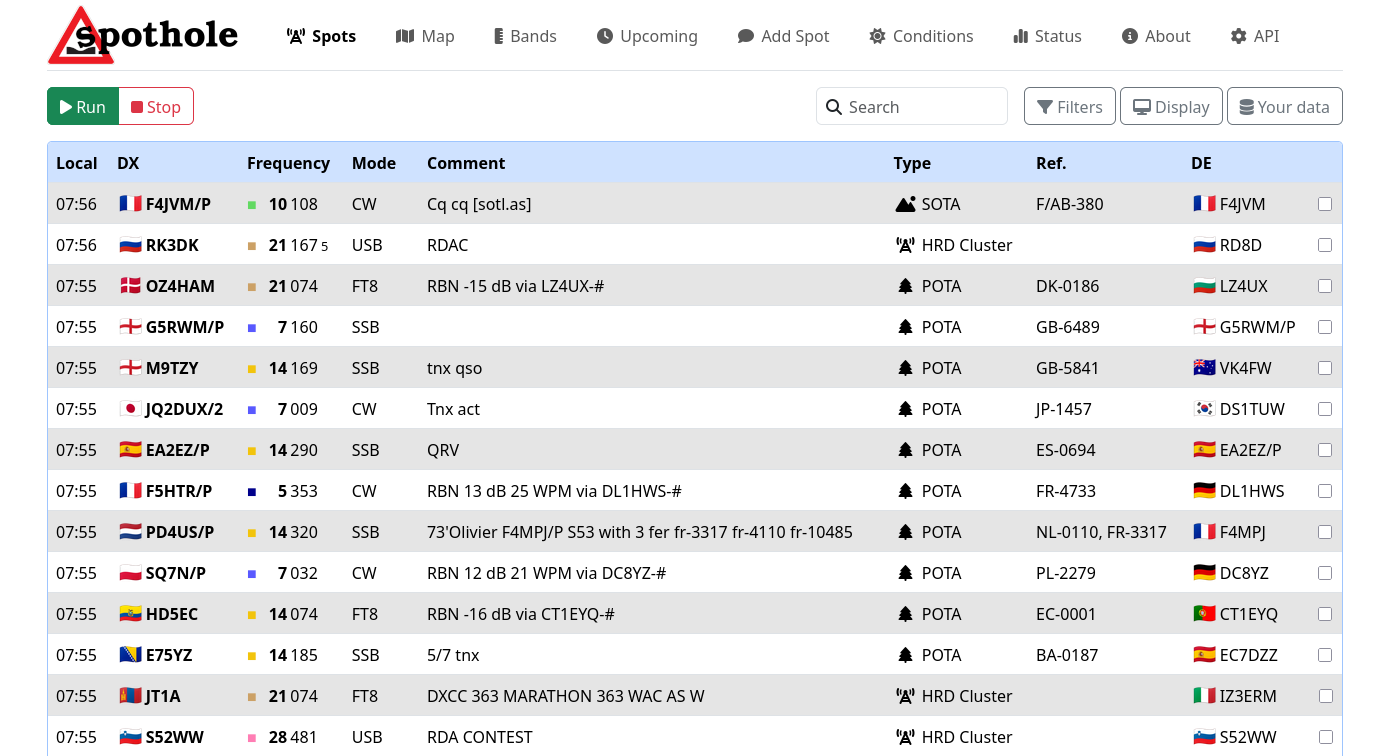Tick the checkbox for PD4US/P spot
This screenshot has width=1396, height=756.
click(1325, 532)
